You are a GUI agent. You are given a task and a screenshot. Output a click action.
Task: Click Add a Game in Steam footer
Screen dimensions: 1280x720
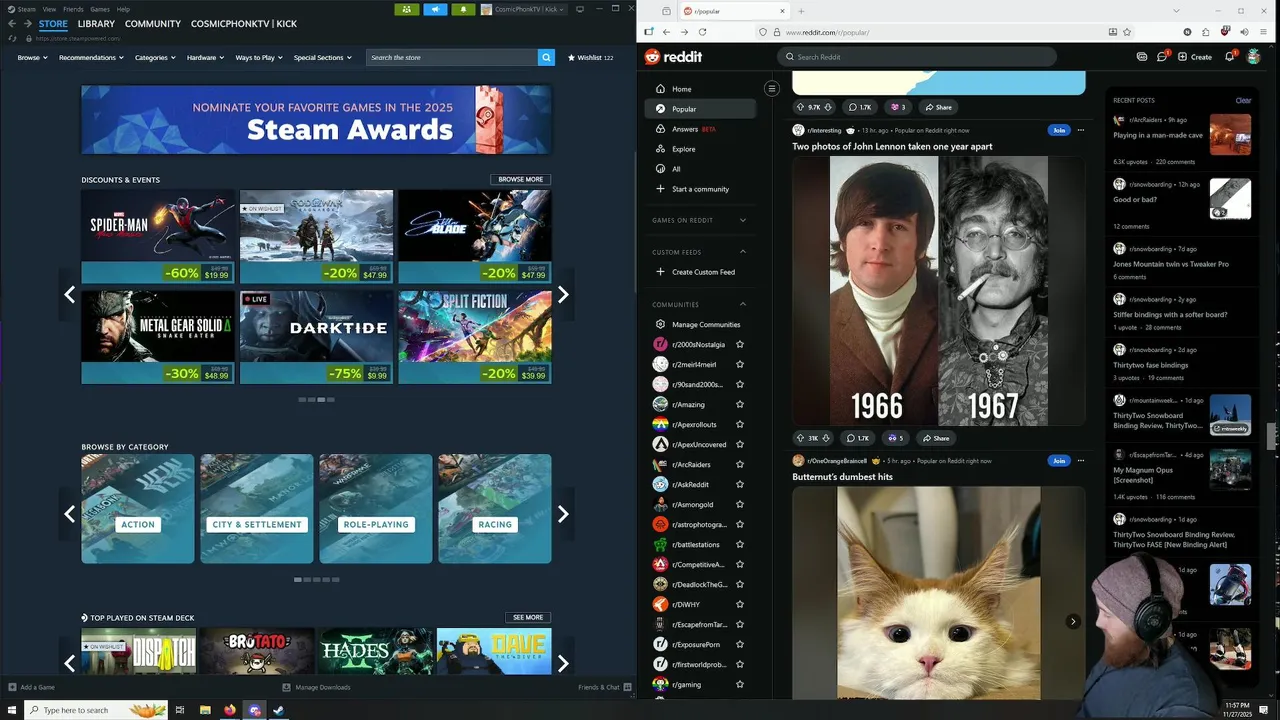click(x=31, y=687)
